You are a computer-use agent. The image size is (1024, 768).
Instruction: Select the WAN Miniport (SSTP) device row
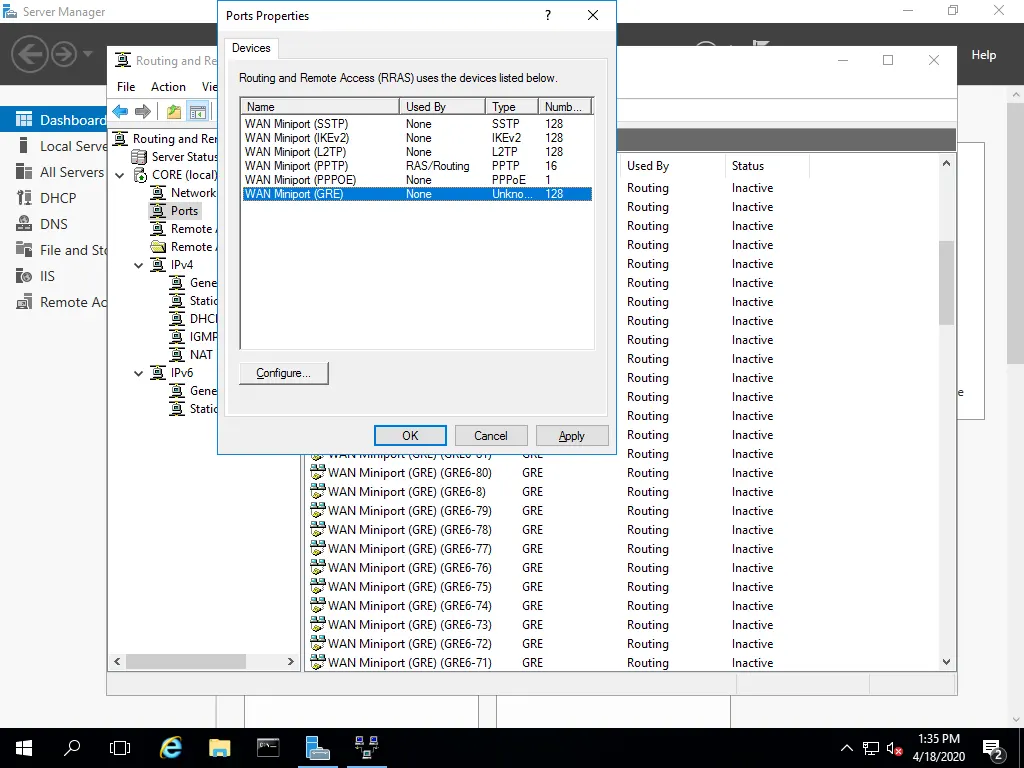[417, 123]
